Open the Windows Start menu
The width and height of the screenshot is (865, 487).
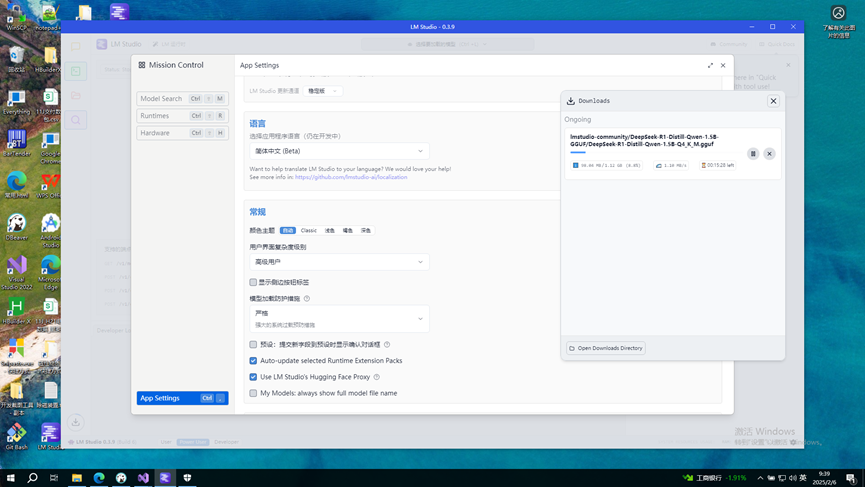pyautogui.click(x=10, y=478)
